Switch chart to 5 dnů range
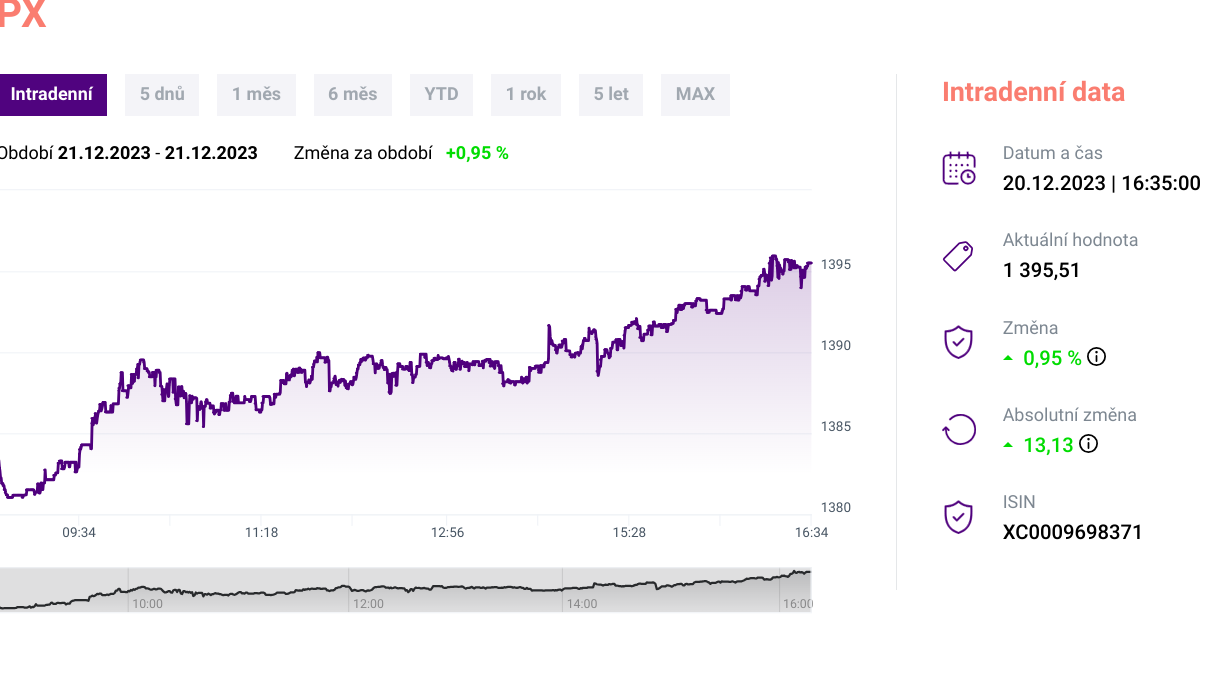 pyautogui.click(x=162, y=95)
